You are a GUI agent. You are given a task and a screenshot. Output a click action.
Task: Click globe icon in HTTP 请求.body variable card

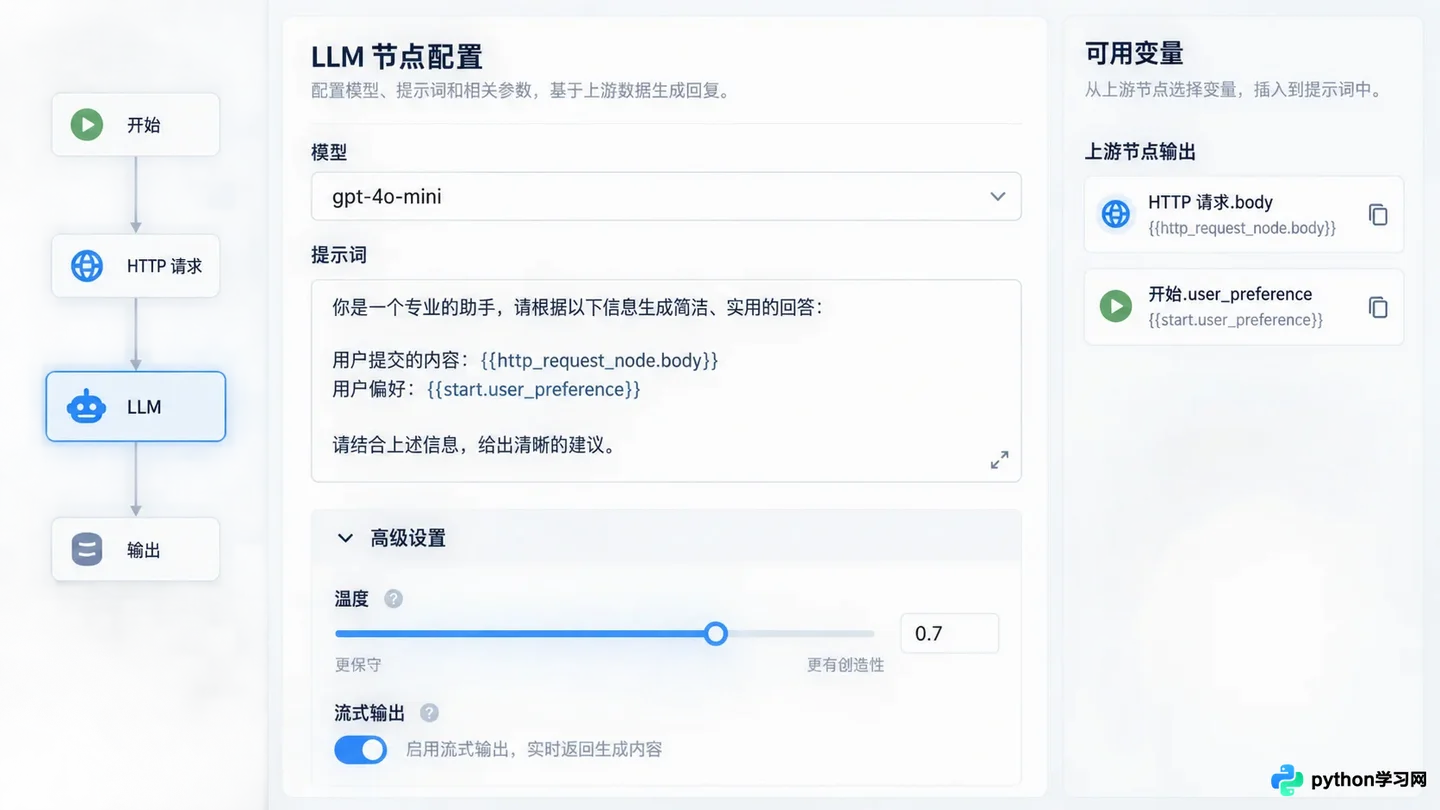click(1115, 213)
